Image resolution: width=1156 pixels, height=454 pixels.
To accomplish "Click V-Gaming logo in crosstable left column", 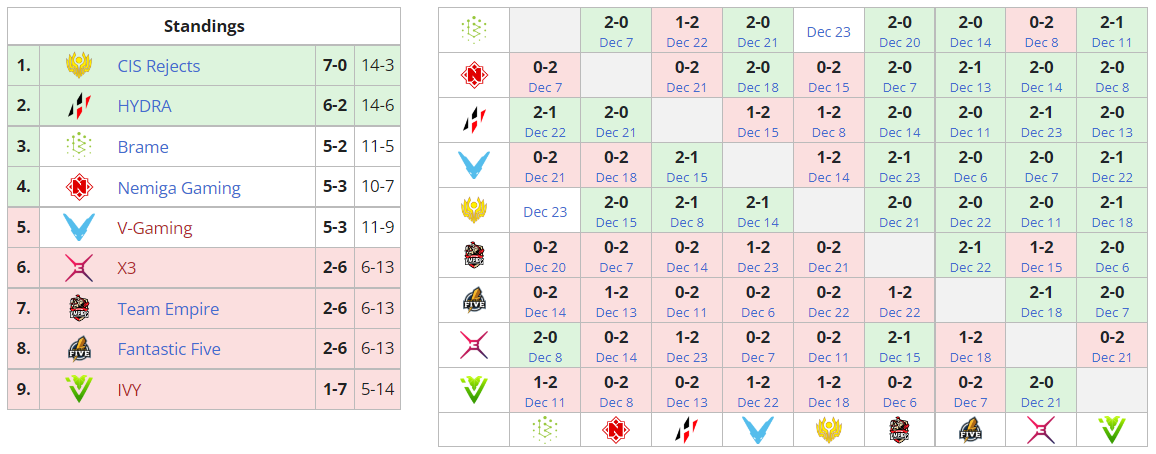I will click(473, 165).
